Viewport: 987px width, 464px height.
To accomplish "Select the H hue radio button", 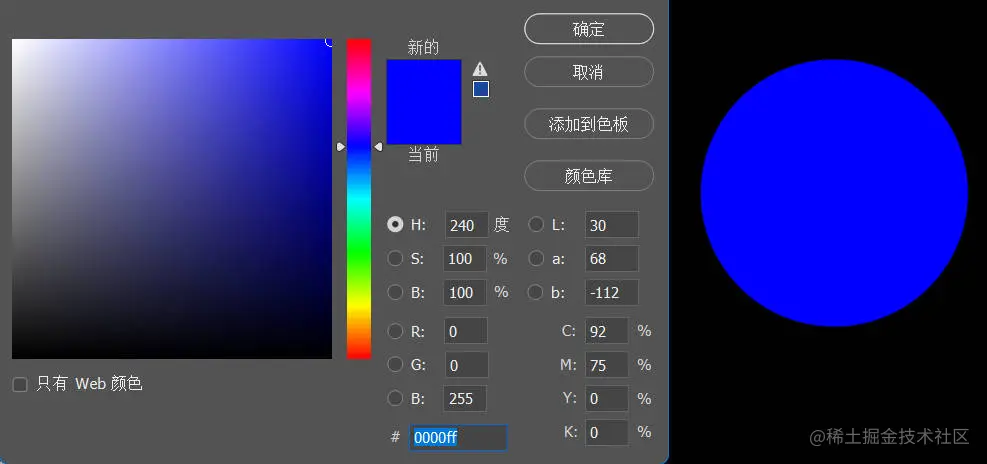I will [395, 225].
